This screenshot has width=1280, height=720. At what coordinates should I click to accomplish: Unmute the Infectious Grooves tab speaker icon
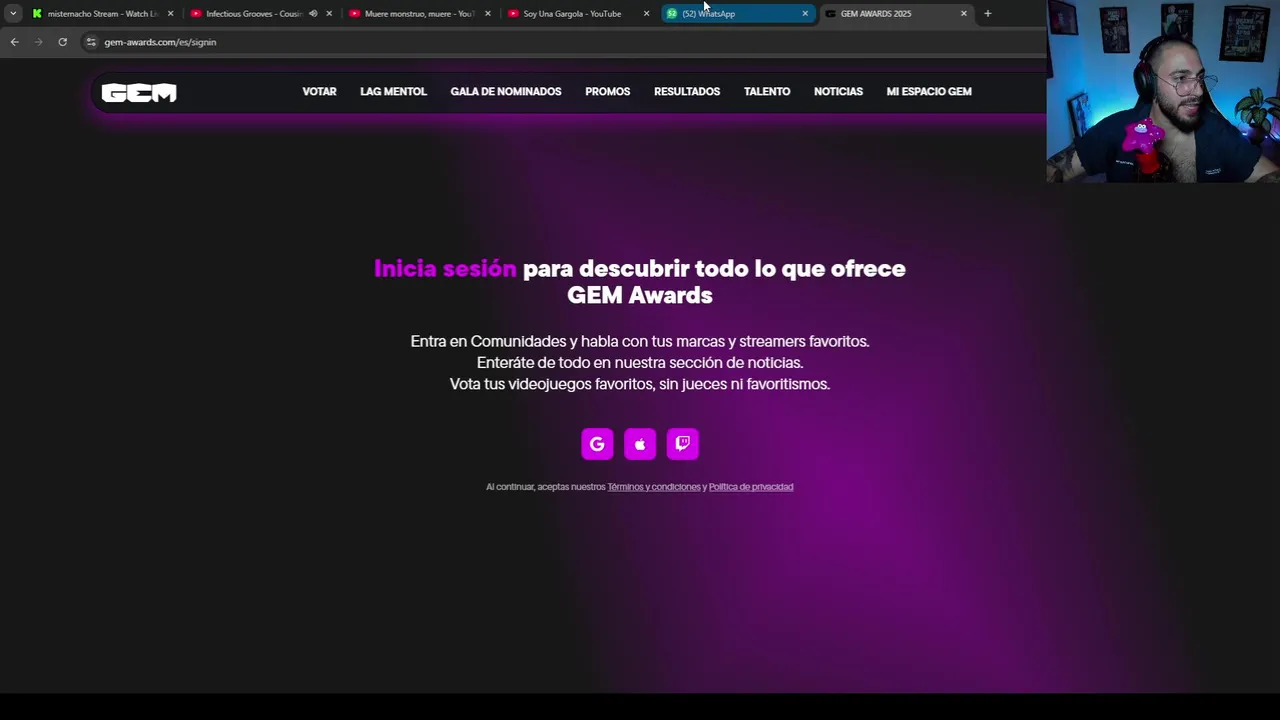click(313, 14)
